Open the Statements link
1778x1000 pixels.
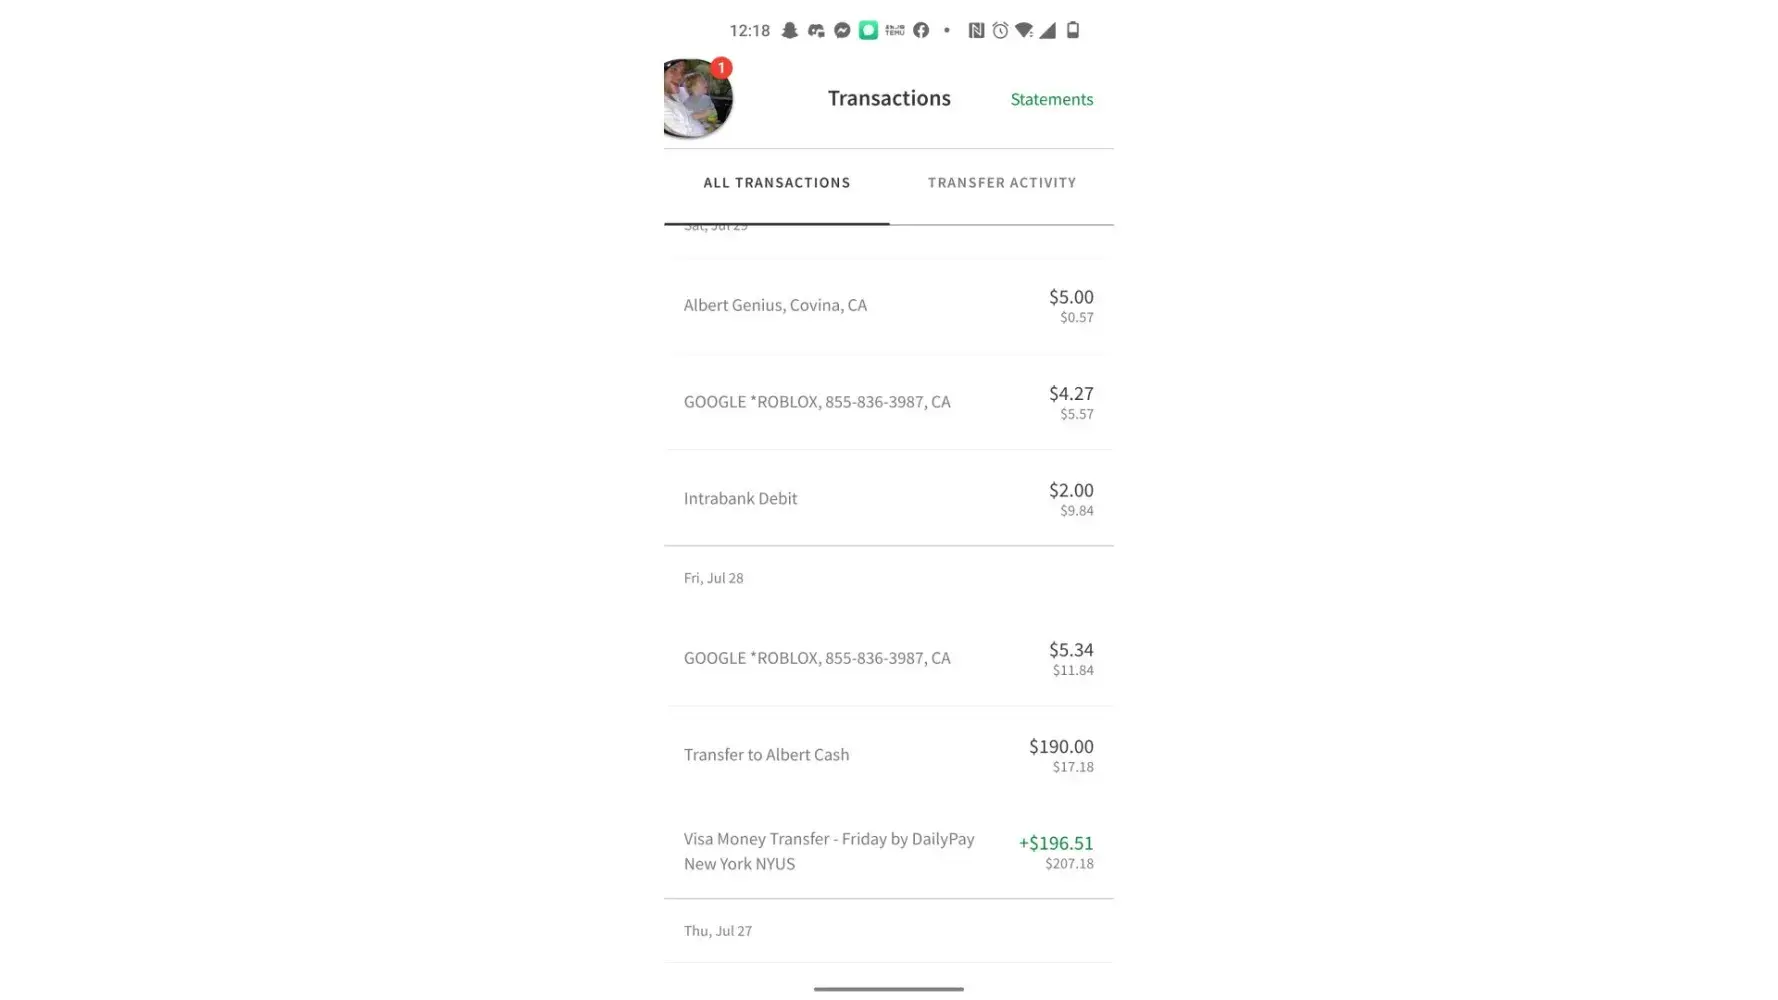[x=1051, y=99]
